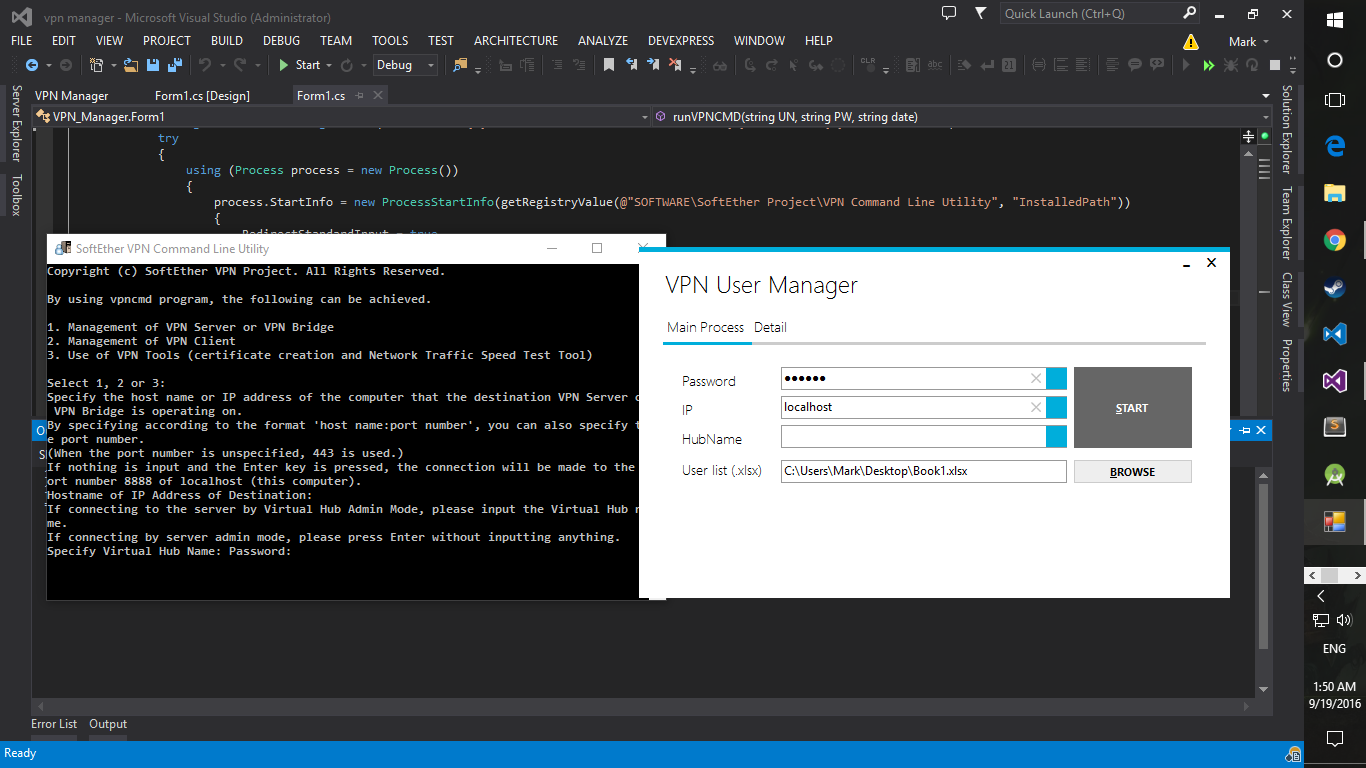Close the Form1.cs editor tab
Viewport: 1366px width, 768px height.
pyautogui.click(x=378, y=96)
